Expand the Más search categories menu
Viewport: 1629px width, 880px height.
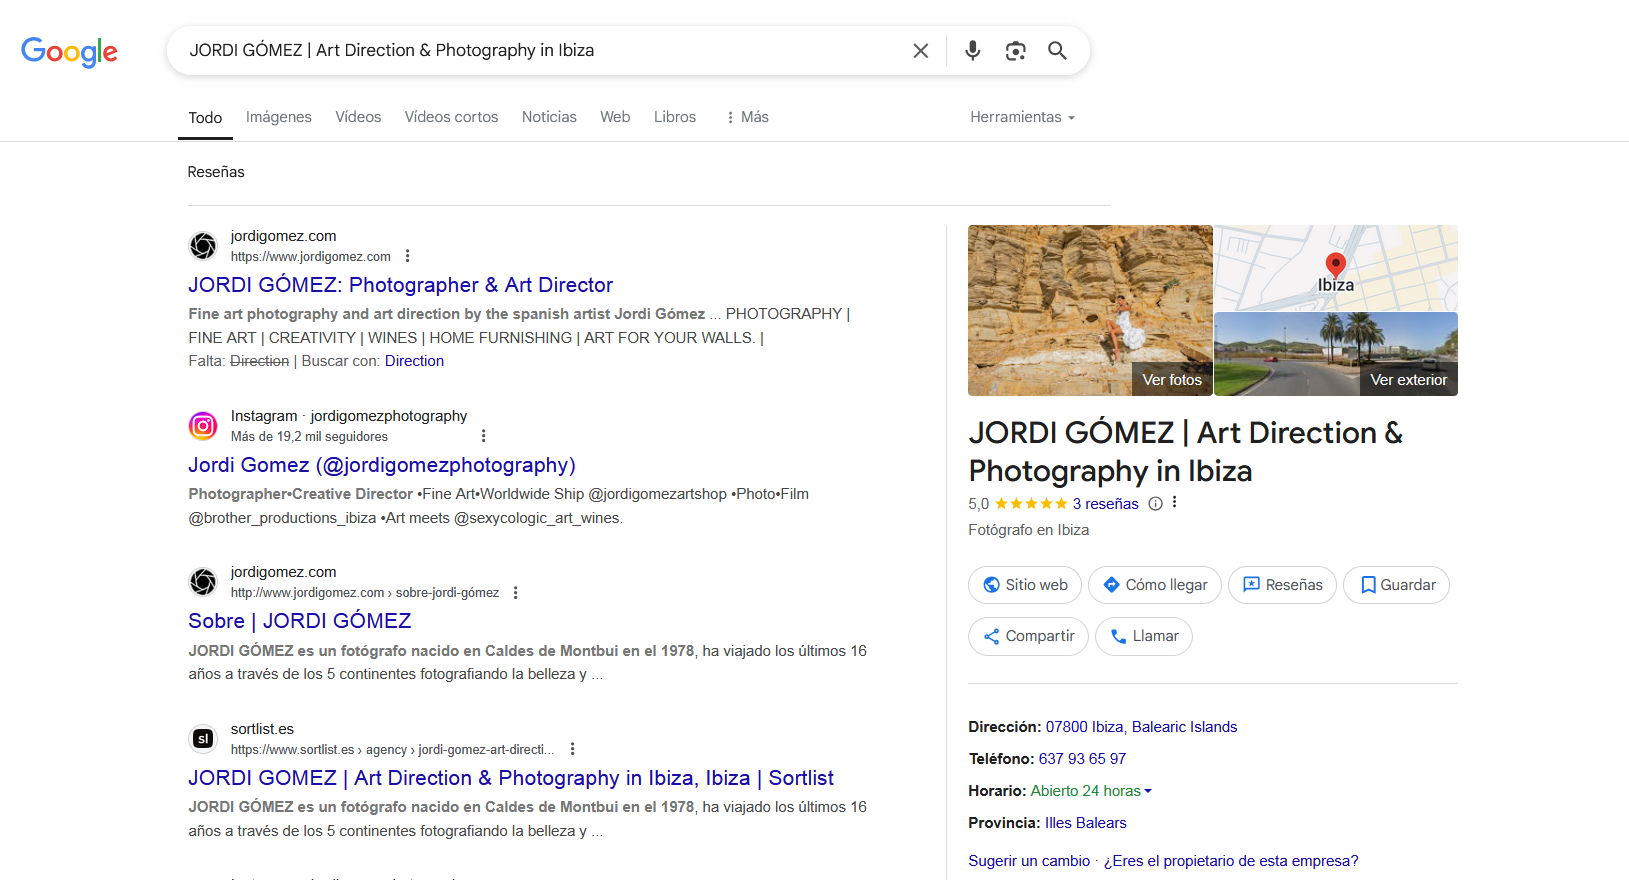747,117
